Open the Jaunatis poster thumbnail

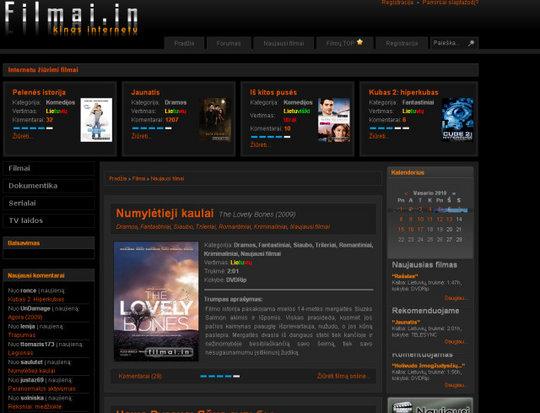(215, 120)
